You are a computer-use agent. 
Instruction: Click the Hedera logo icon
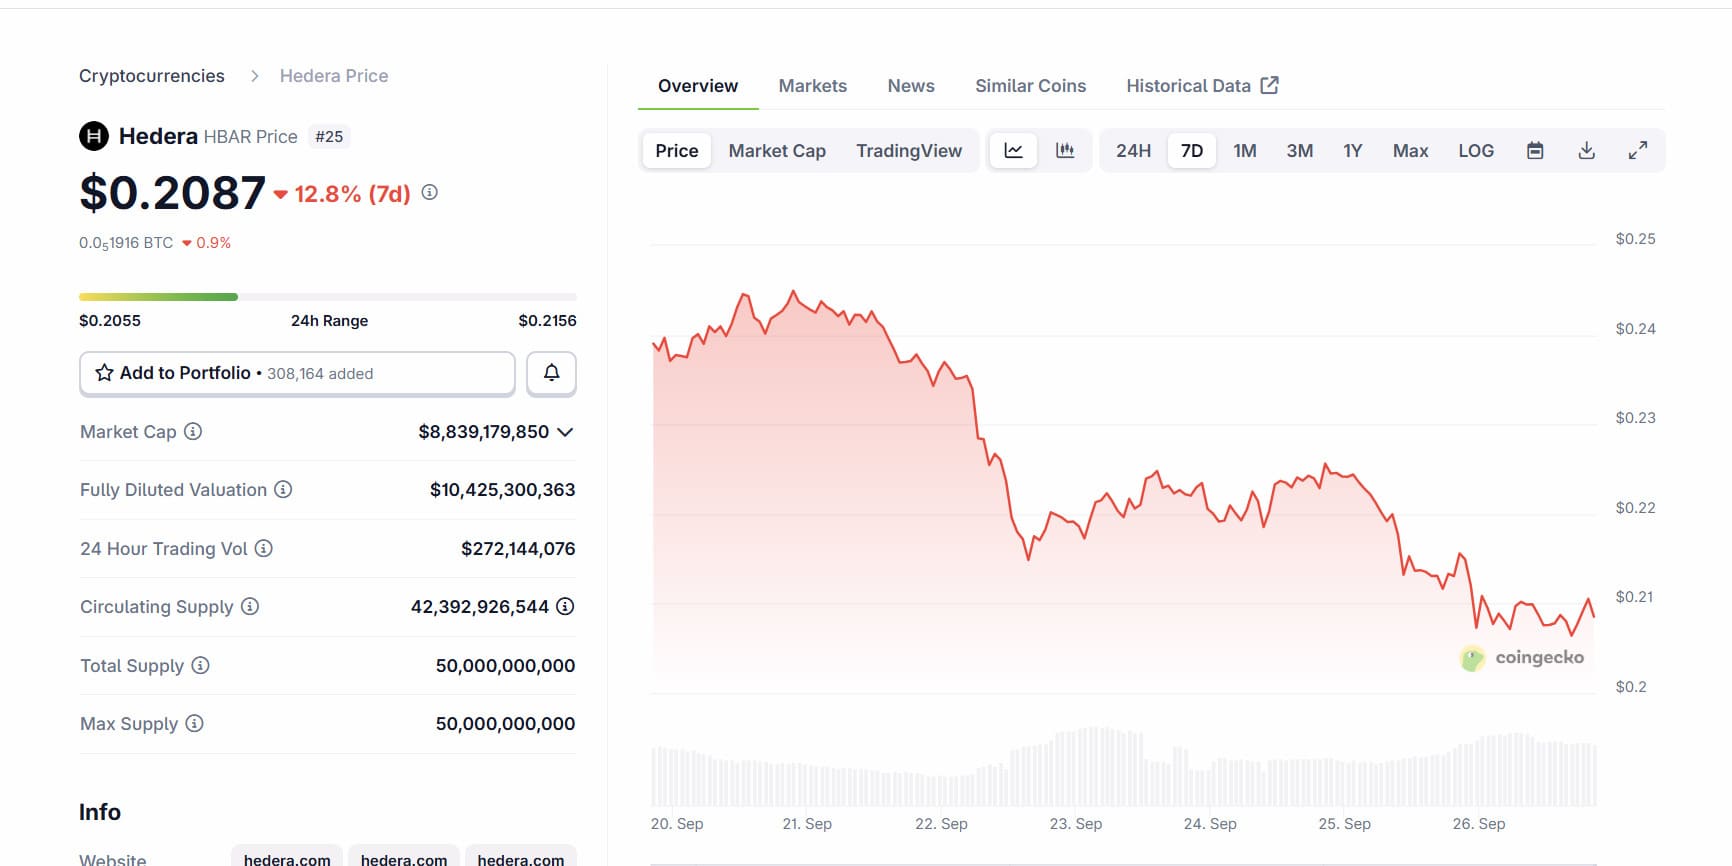click(x=94, y=136)
